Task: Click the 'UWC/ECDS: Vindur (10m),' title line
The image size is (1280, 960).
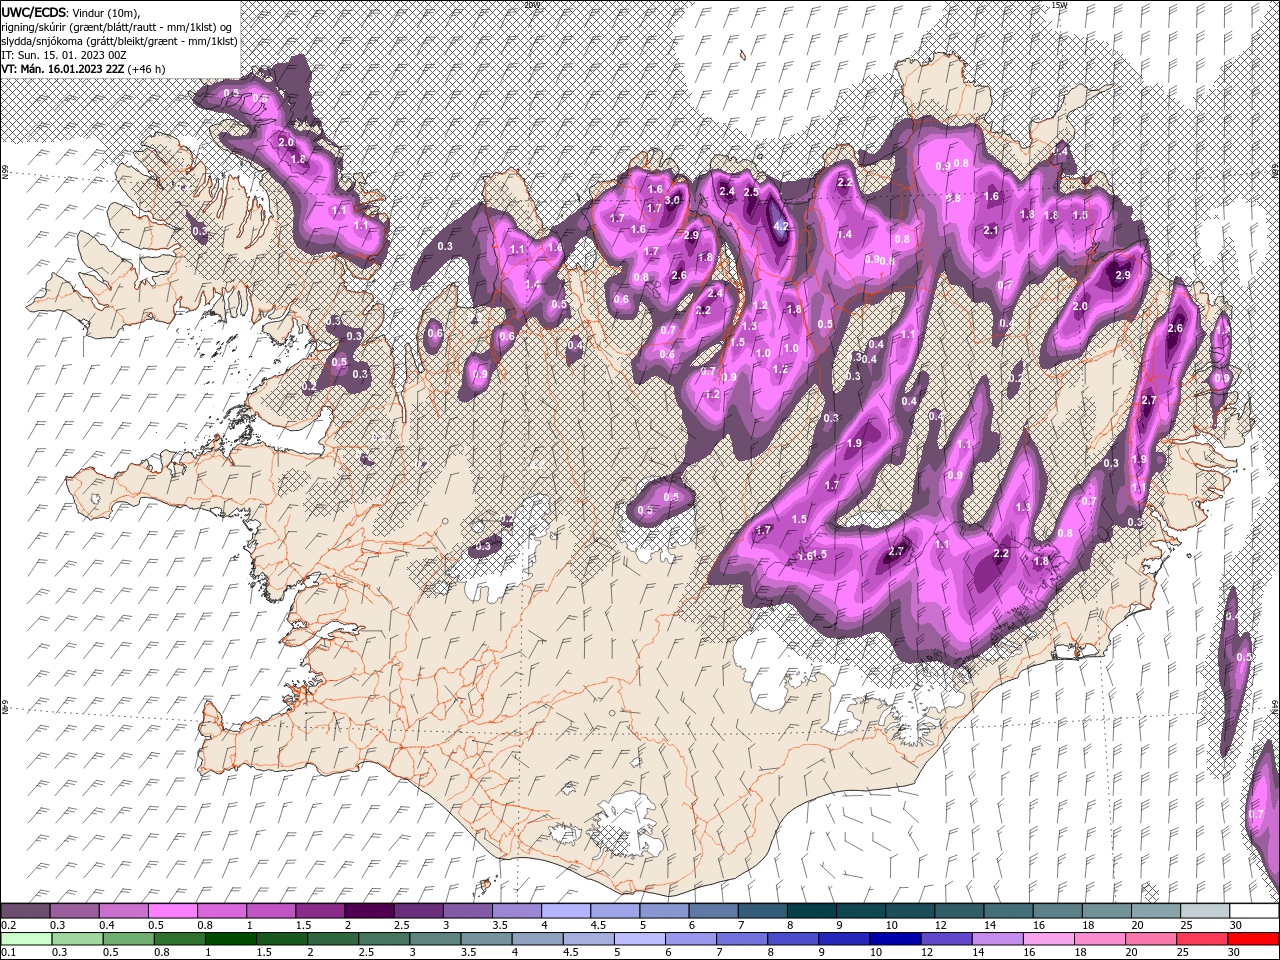Action: click(71, 12)
